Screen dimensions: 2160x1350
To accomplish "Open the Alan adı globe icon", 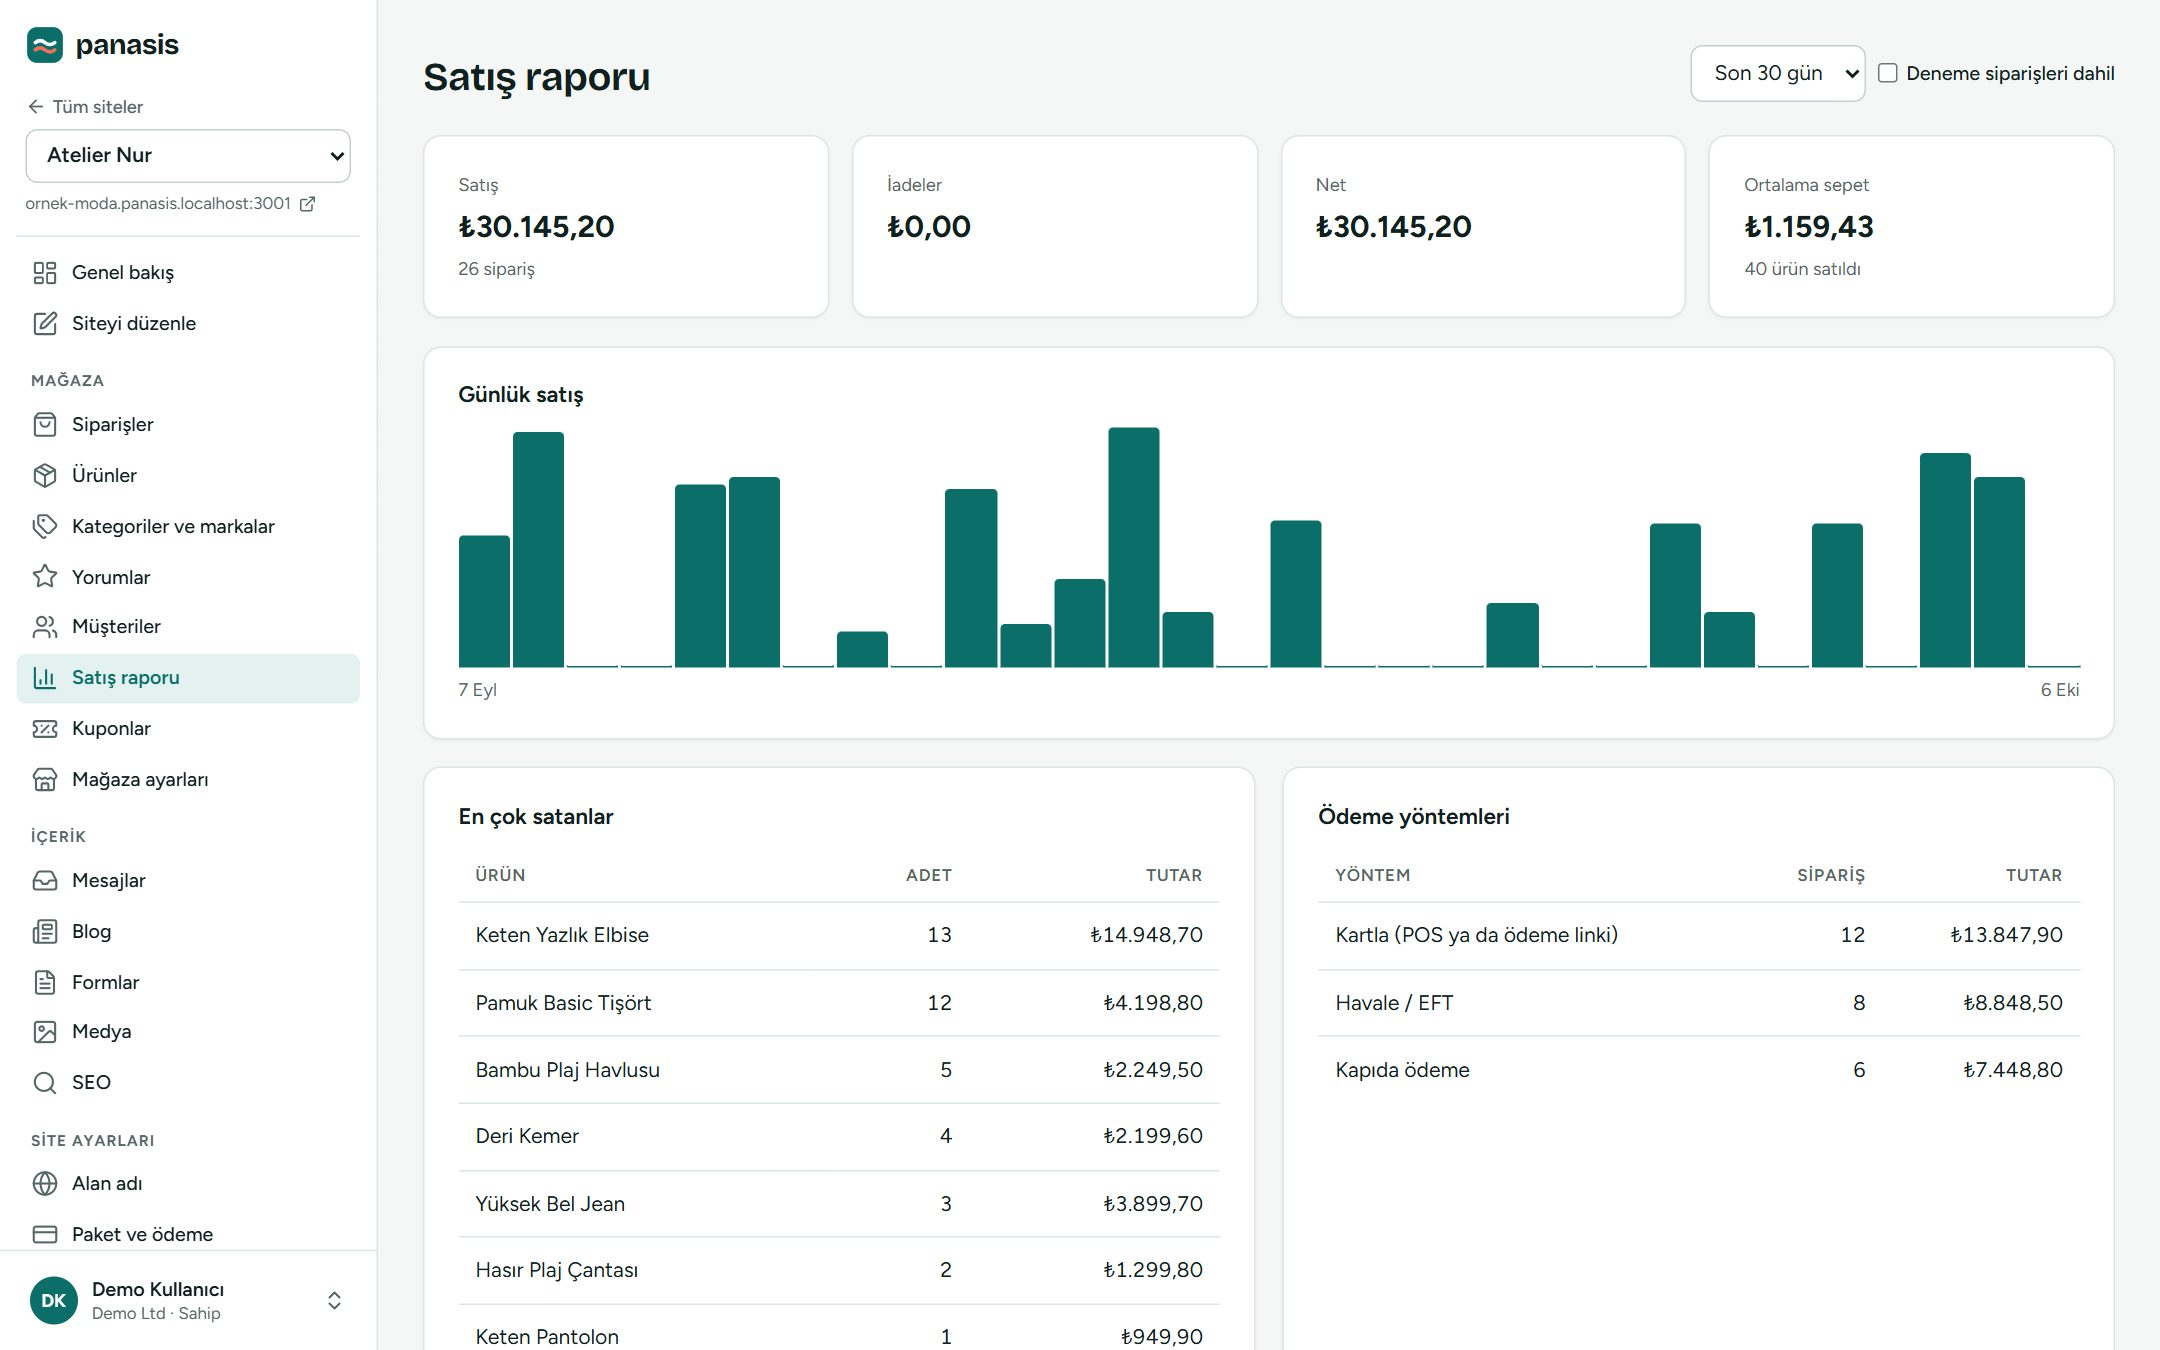I will [45, 1183].
